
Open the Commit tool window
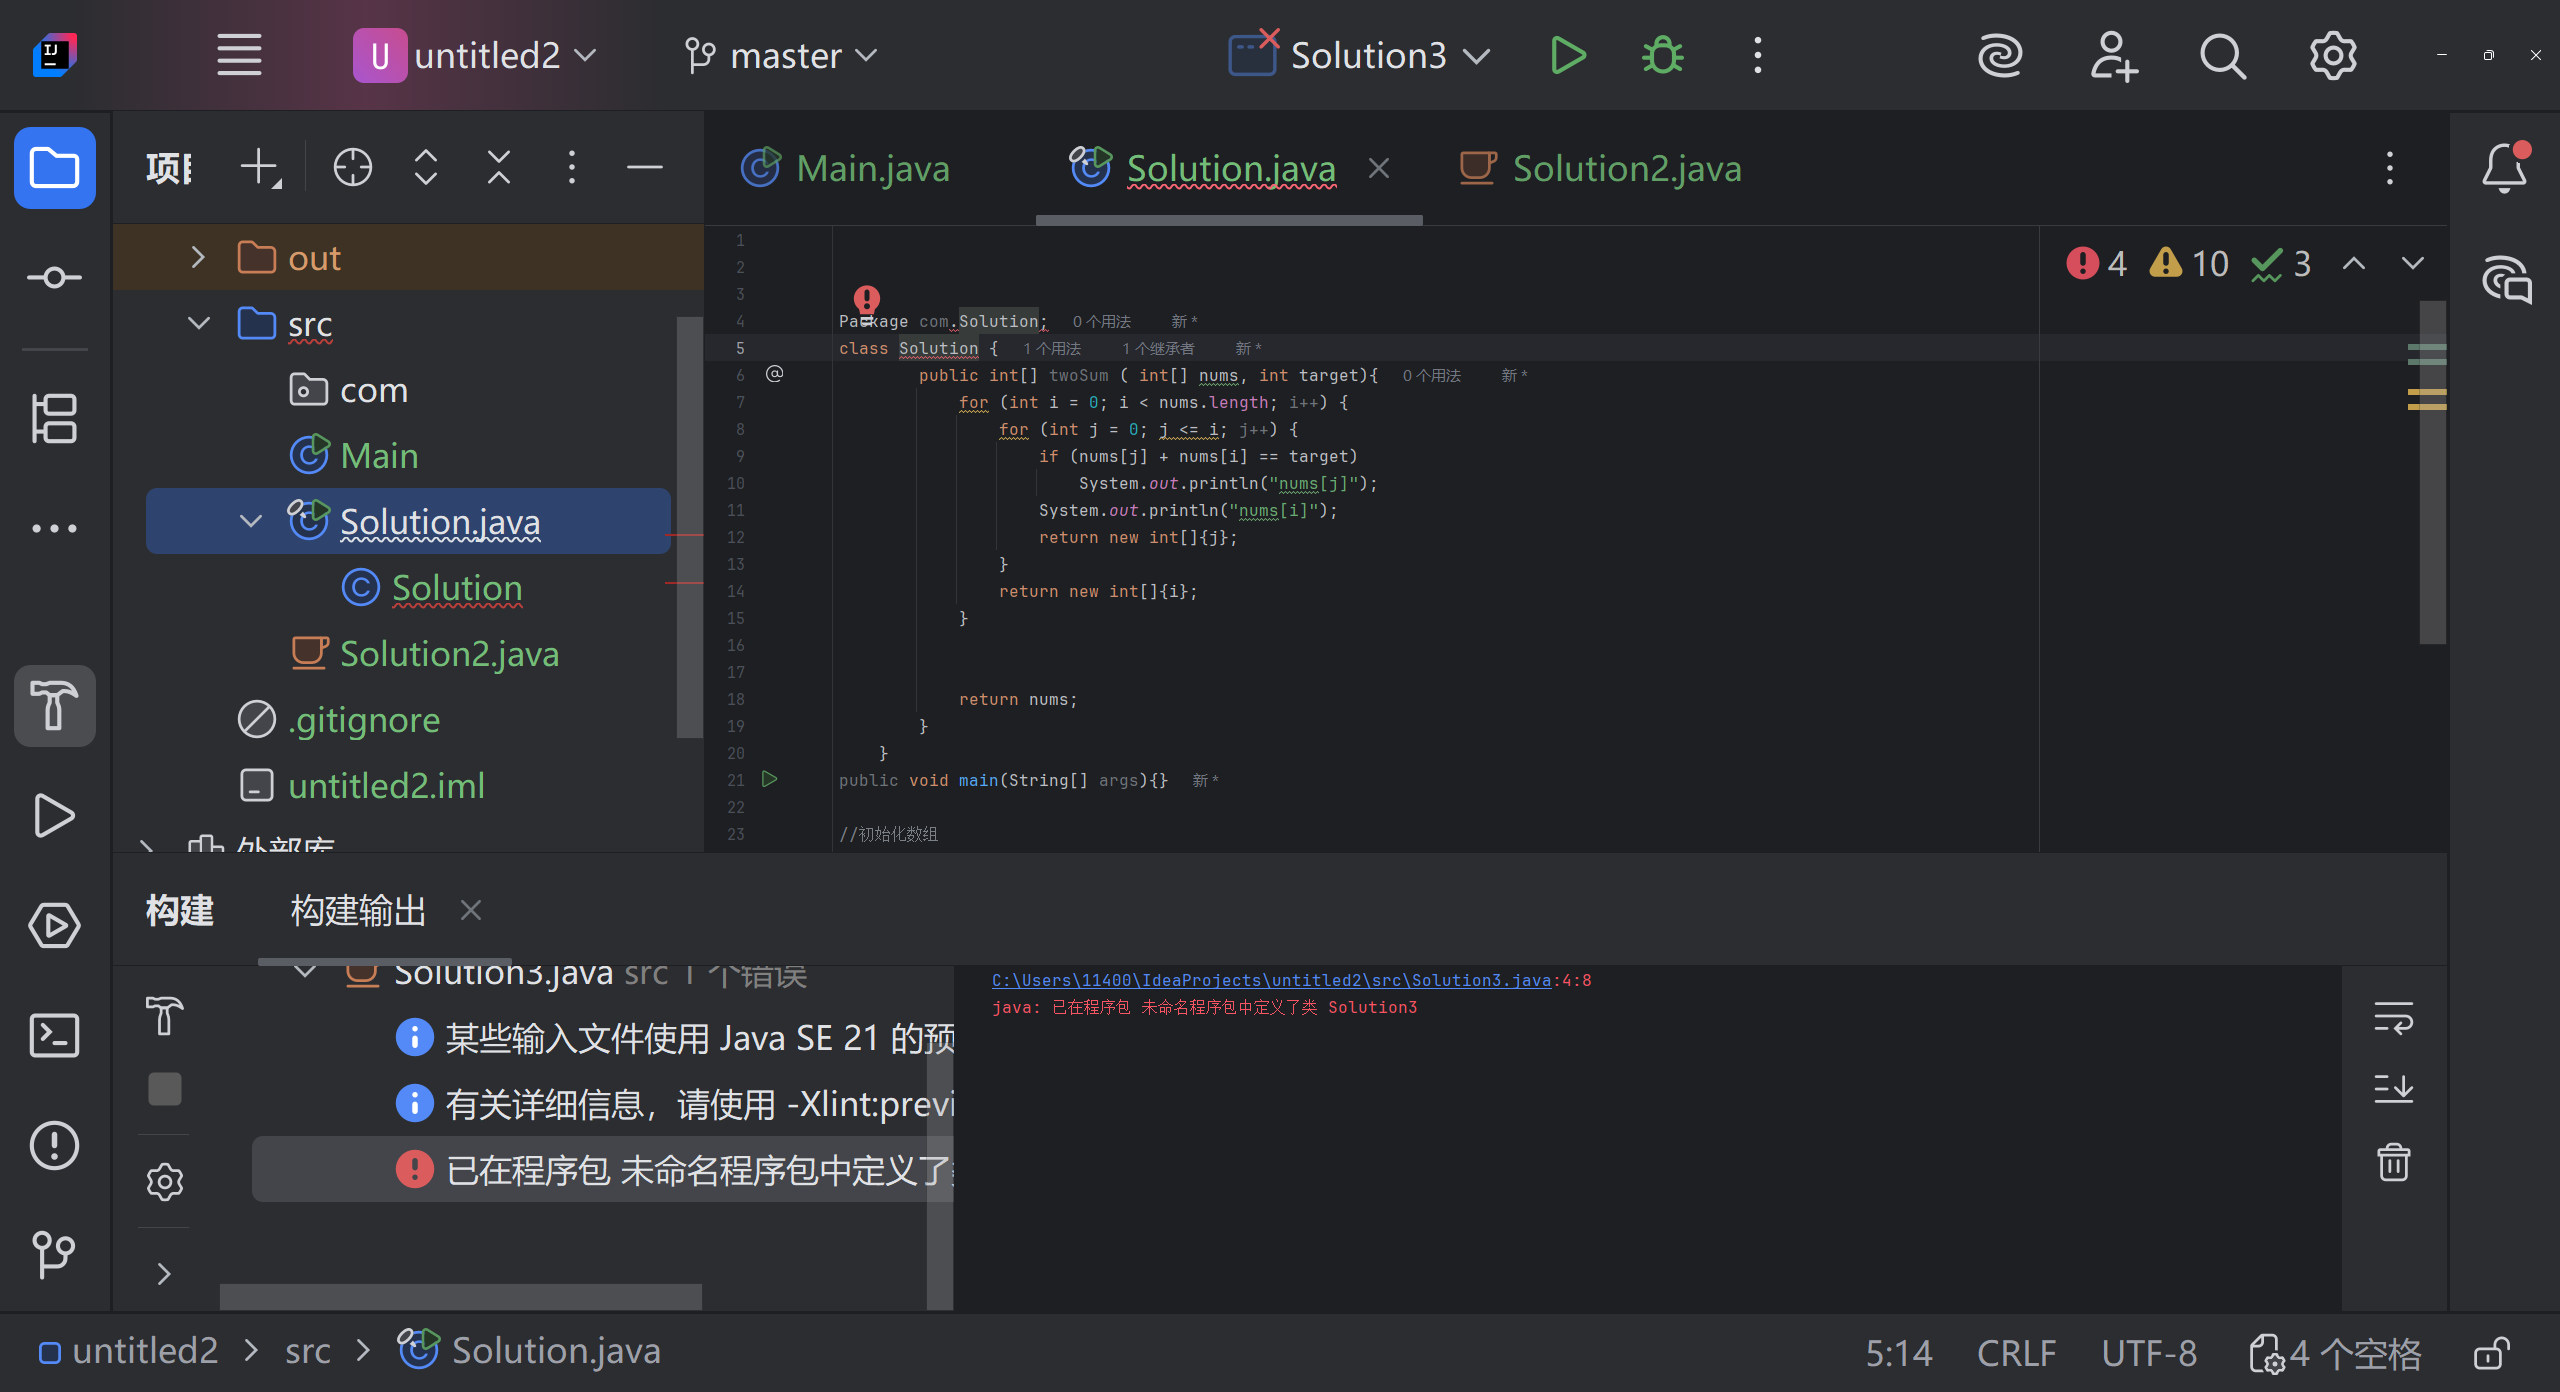point(54,277)
